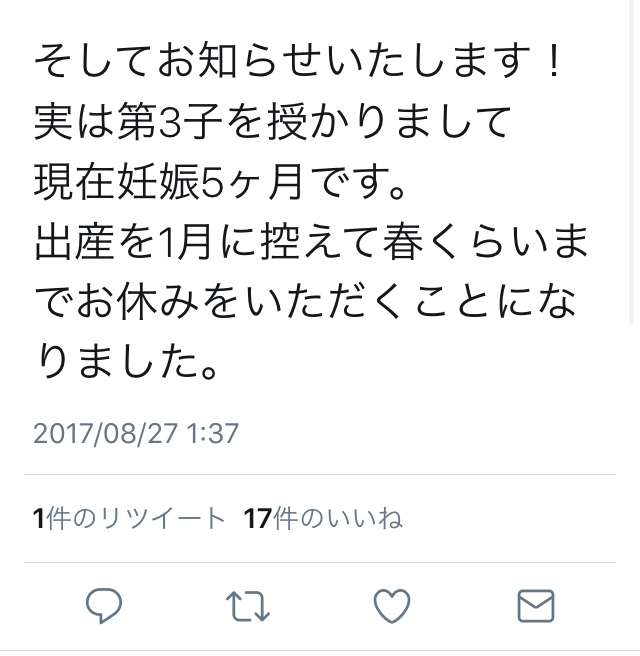Tap the reply speech bubble icon
This screenshot has height=656, width=640.
point(104,606)
